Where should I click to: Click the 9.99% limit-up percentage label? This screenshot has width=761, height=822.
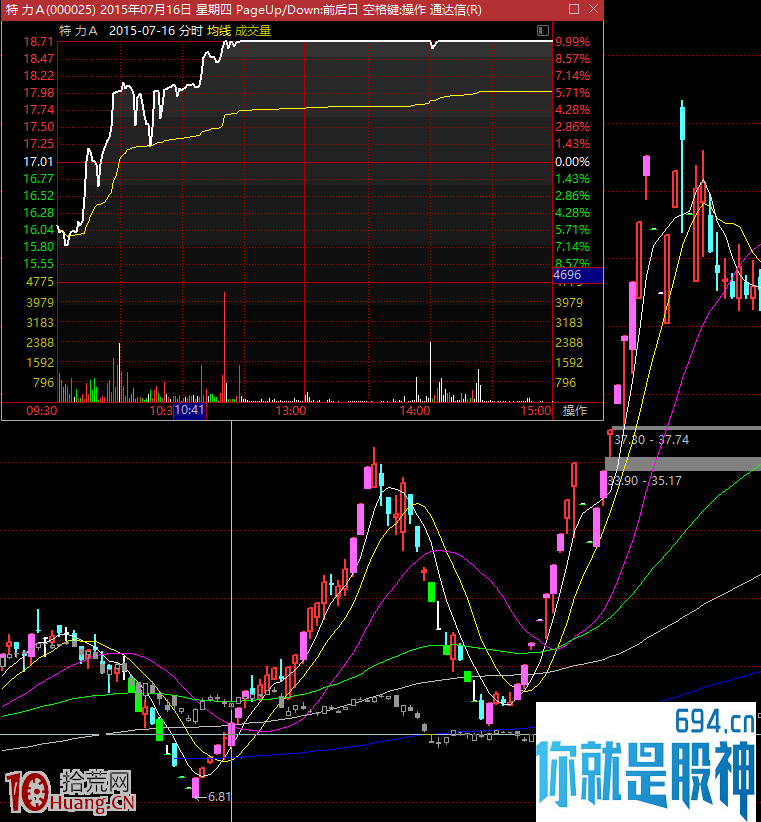click(572, 42)
